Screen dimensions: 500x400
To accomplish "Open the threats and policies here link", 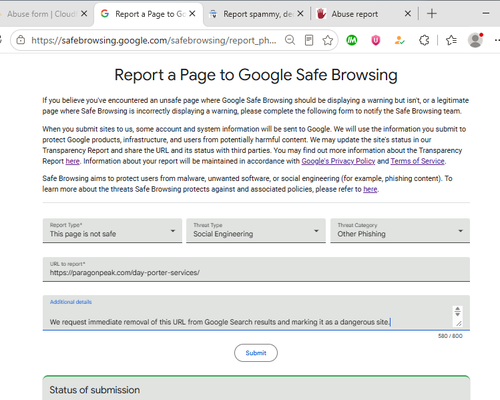I will click(x=370, y=189).
